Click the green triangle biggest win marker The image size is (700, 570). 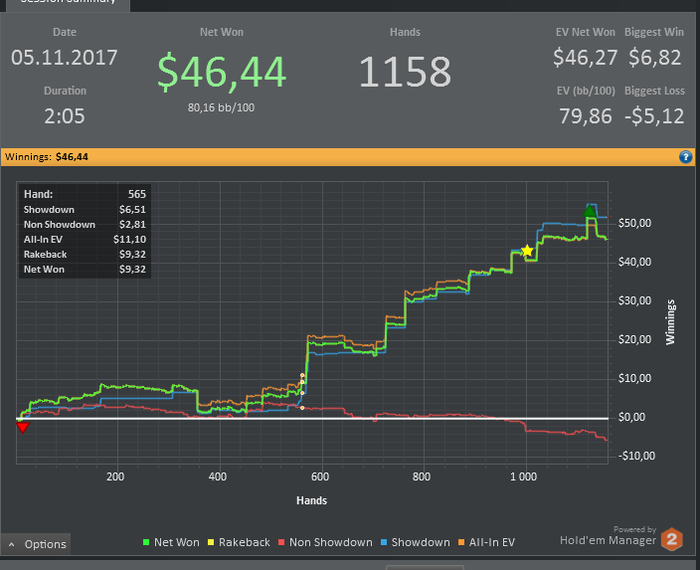point(589,211)
